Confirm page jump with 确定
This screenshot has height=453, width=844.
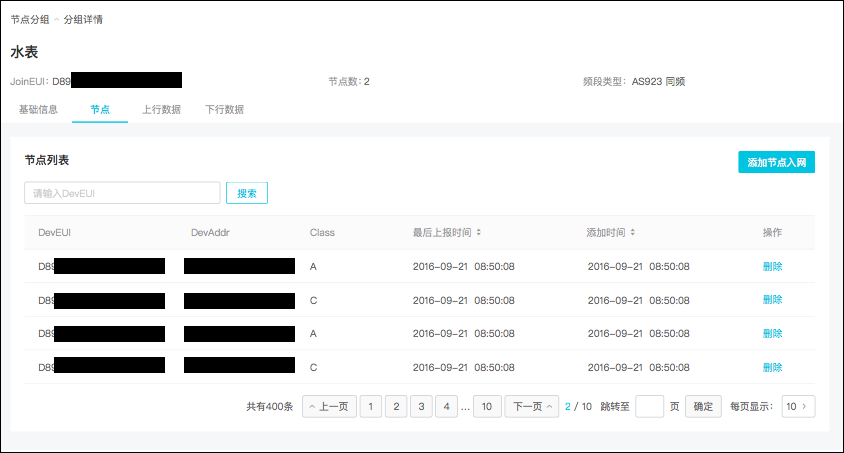coord(703,406)
